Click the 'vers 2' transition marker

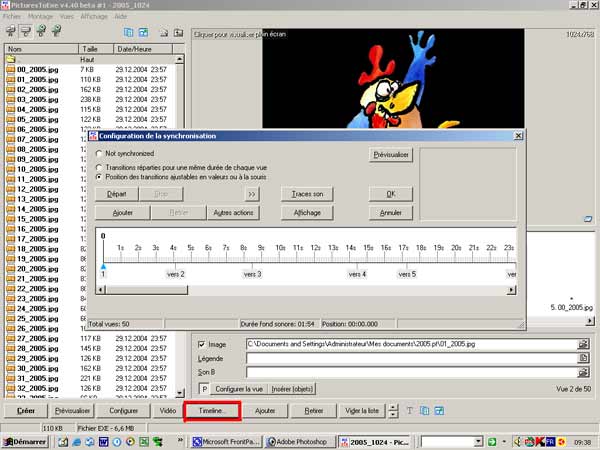[176, 274]
